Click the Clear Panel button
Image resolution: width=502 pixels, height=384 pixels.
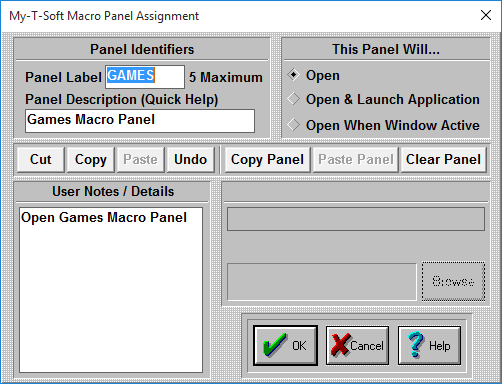[x=444, y=160]
